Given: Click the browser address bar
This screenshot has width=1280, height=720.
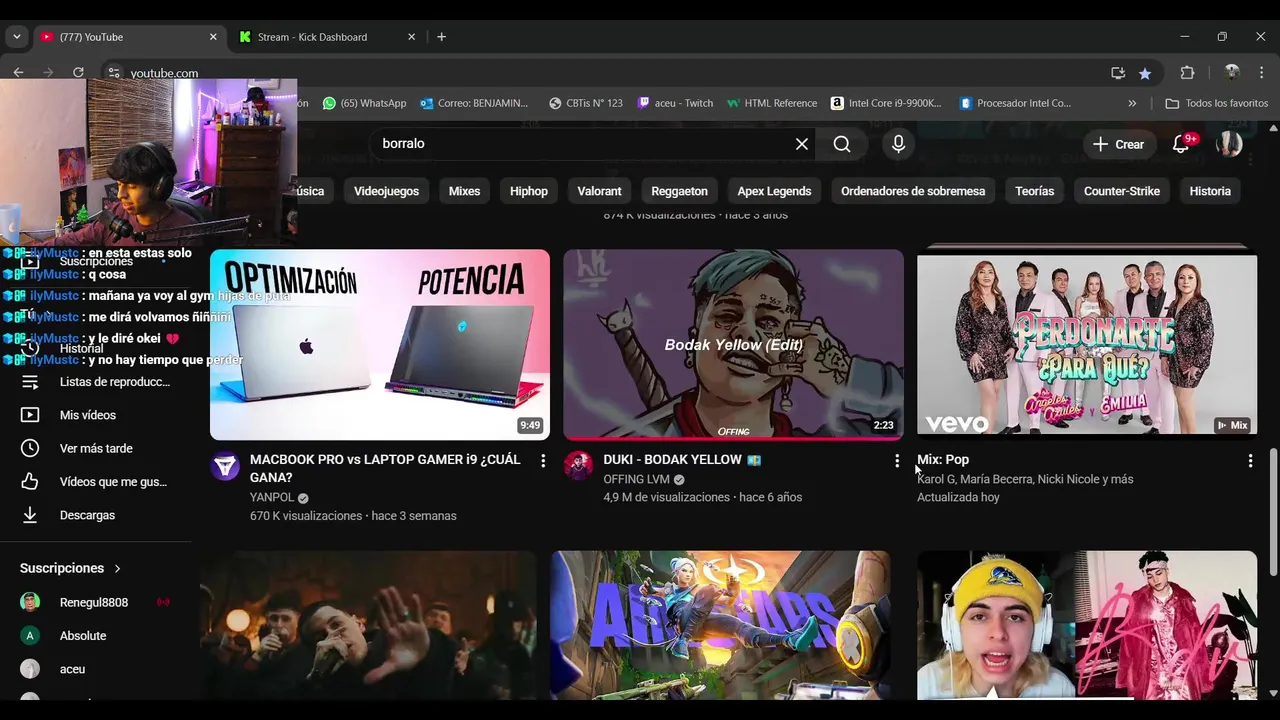Looking at the screenshot, I should click(x=600, y=73).
